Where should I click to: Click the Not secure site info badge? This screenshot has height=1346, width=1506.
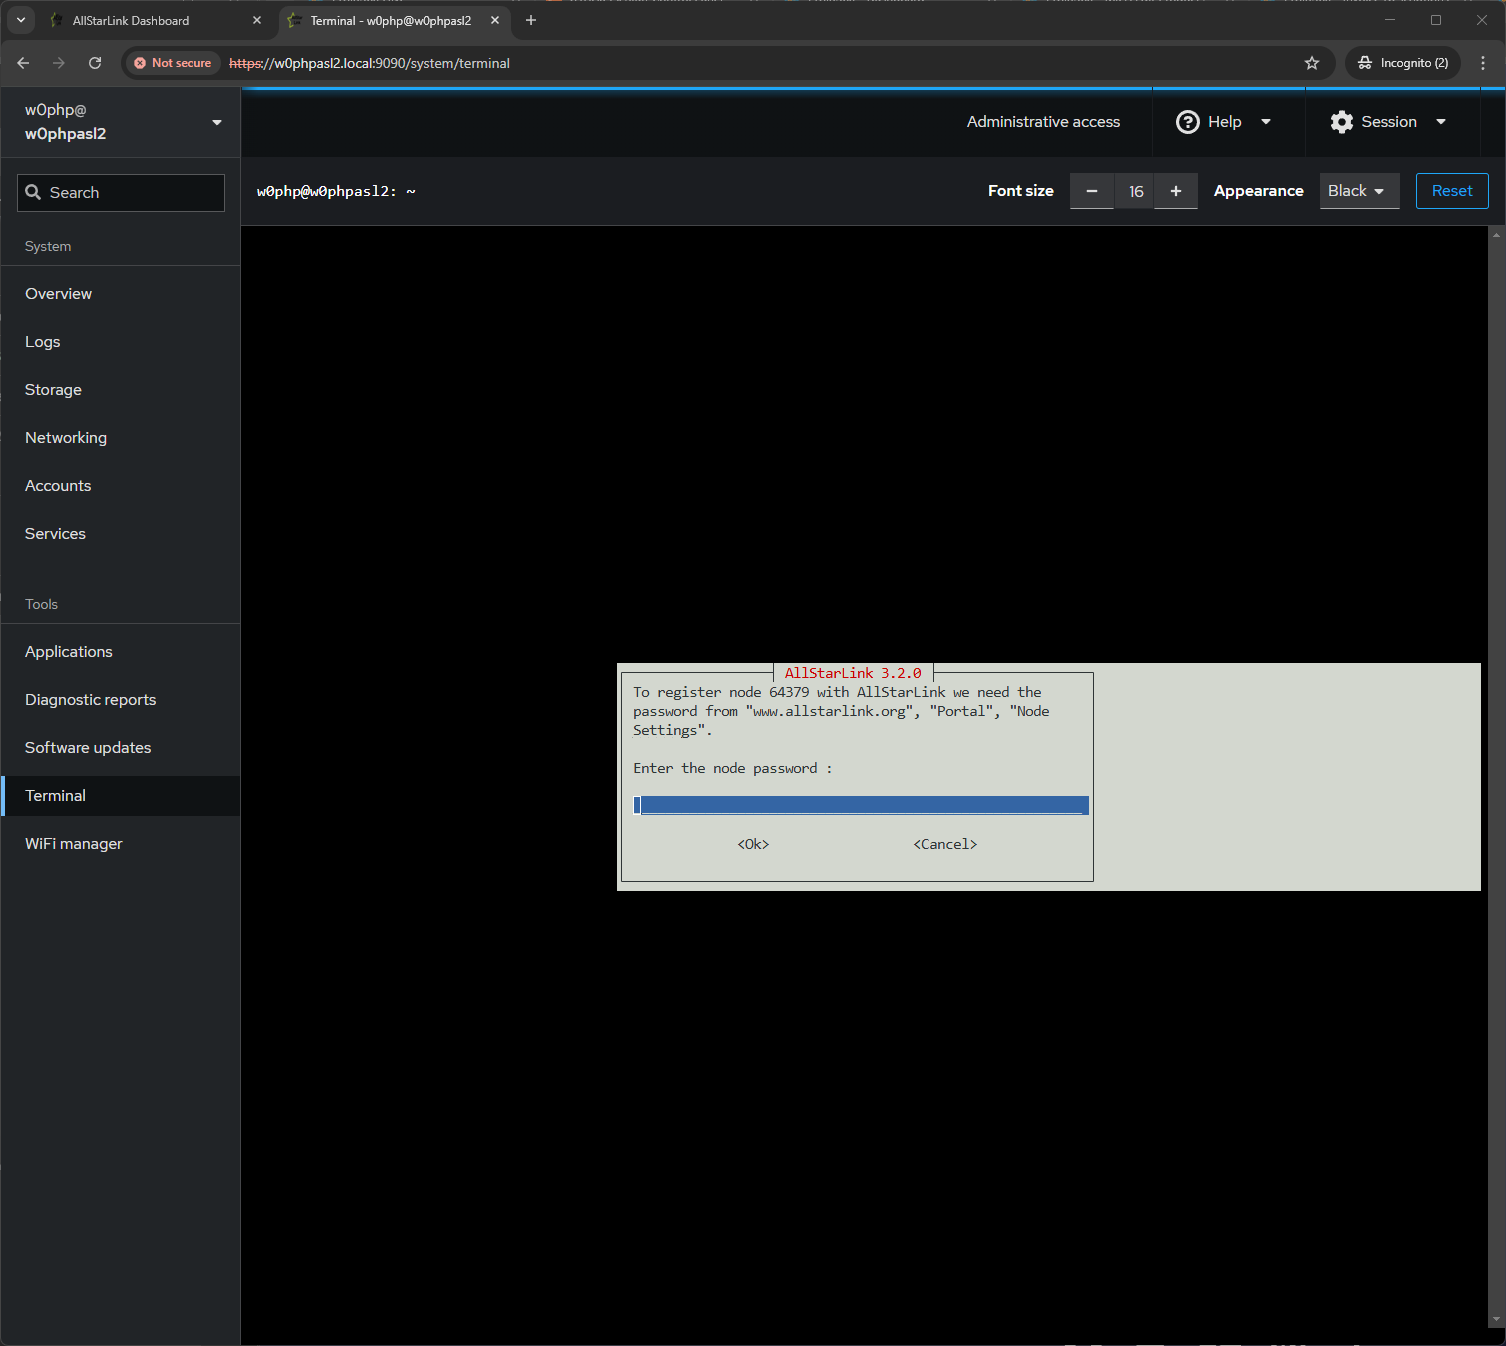point(173,63)
